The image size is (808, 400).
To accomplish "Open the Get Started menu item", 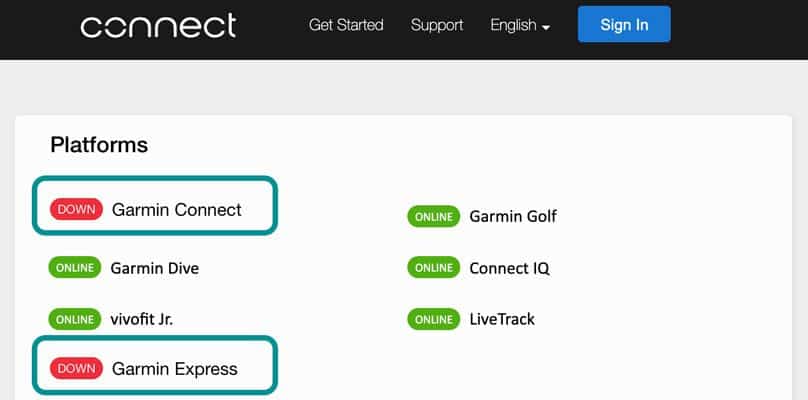I will pos(346,25).
